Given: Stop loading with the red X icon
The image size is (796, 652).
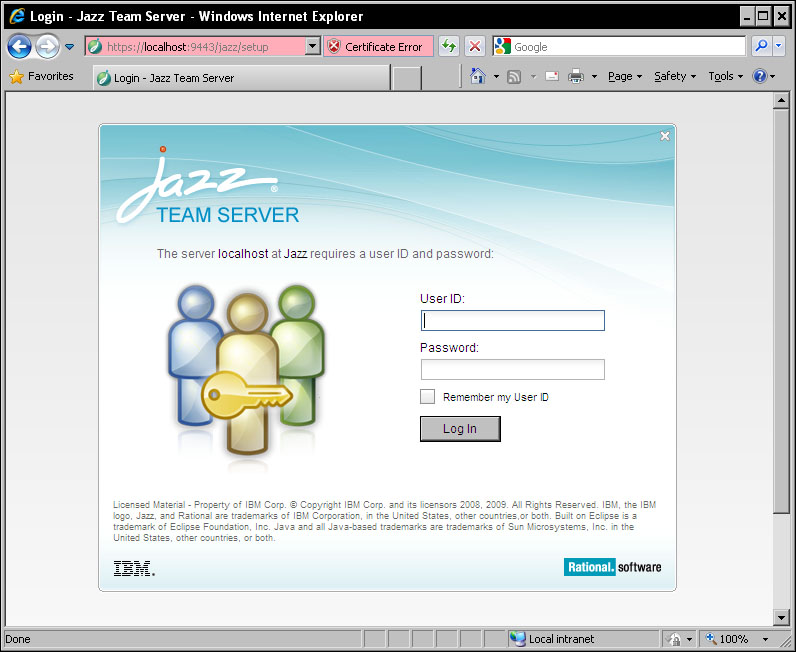Looking at the screenshot, I should point(475,47).
